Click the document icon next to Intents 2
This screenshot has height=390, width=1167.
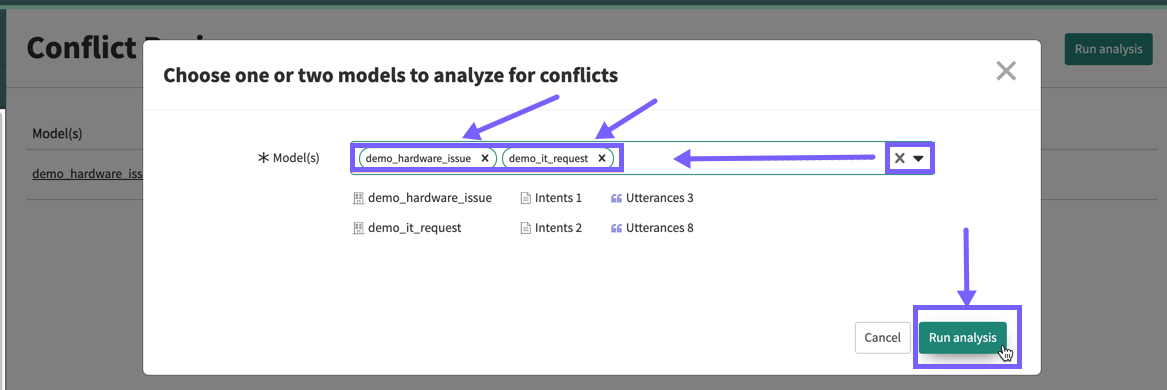tap(525, 228)
